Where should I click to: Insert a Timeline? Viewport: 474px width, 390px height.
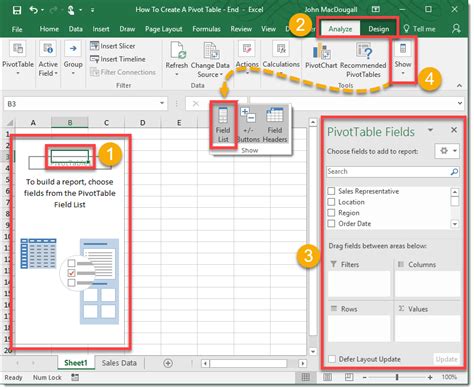pos(118,59)
